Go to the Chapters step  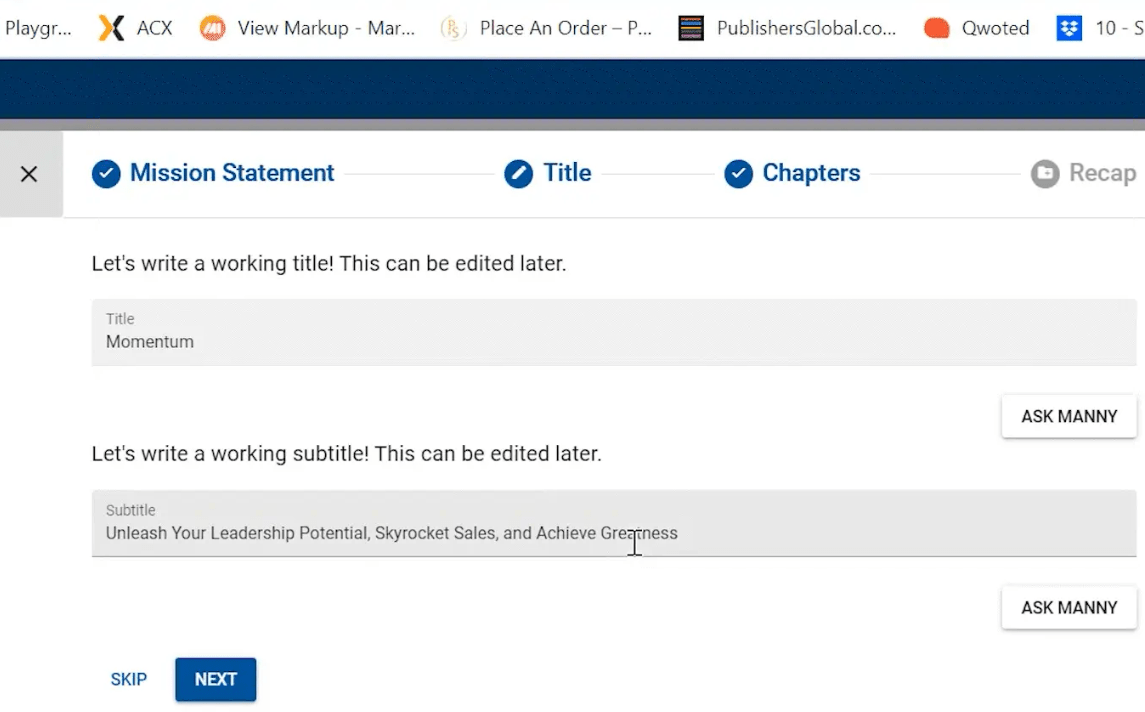pos(811,173)
